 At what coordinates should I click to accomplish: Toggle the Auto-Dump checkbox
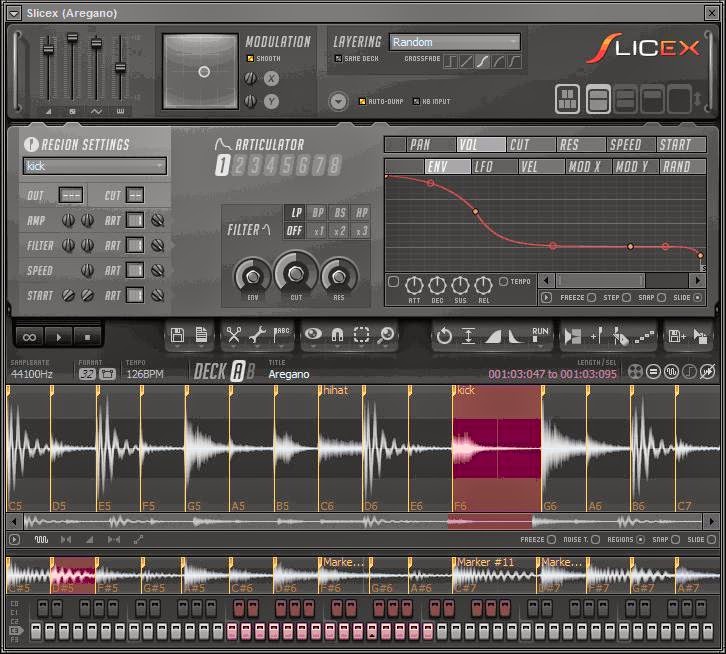coord(362,101)
